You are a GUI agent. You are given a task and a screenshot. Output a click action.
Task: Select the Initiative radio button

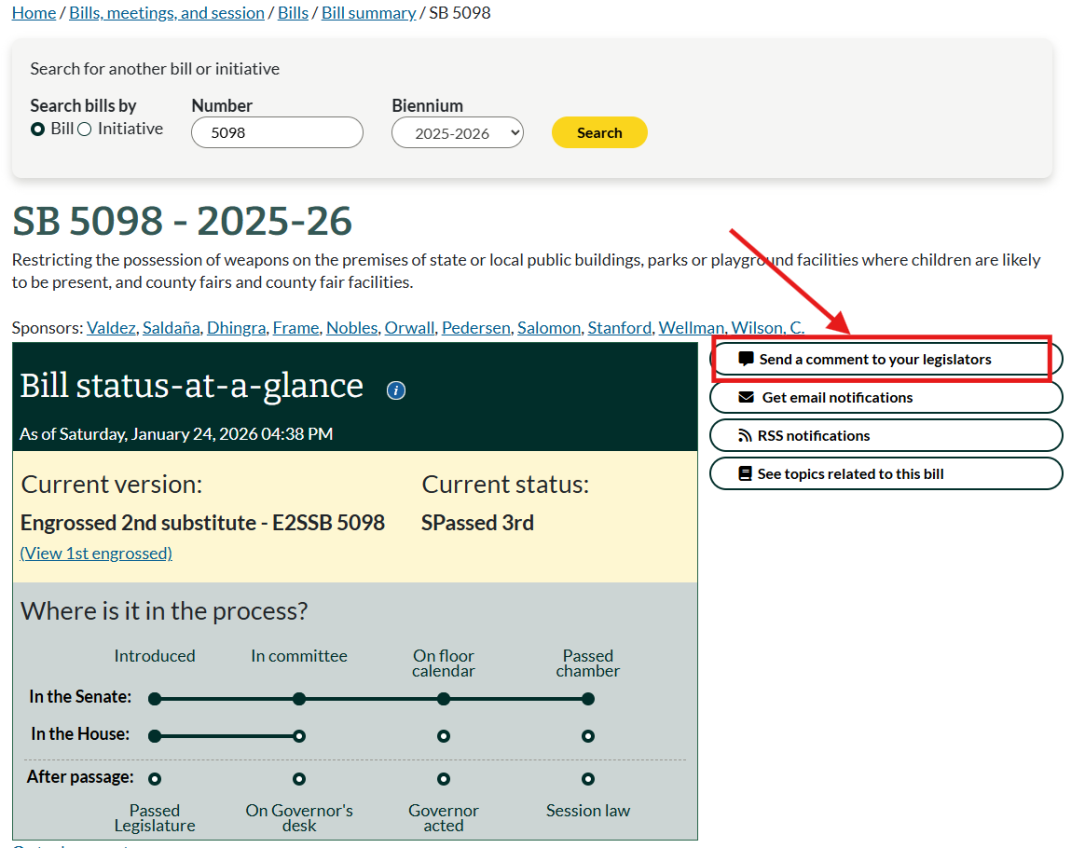pyautogui.click(x=84, y=129)
